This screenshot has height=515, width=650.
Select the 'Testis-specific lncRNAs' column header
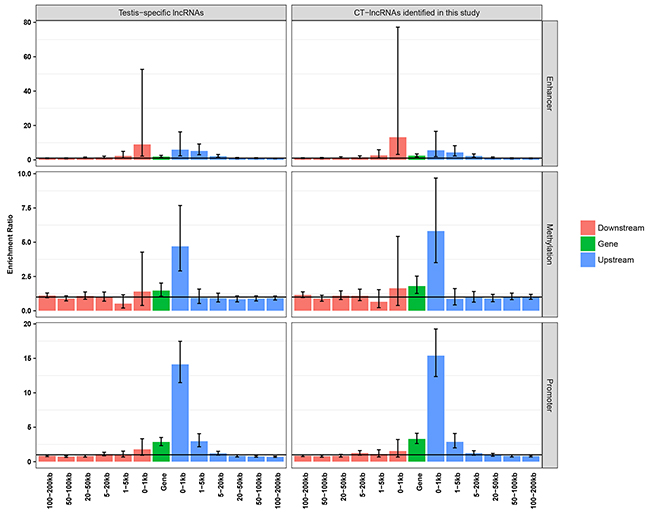click(161, 12)
